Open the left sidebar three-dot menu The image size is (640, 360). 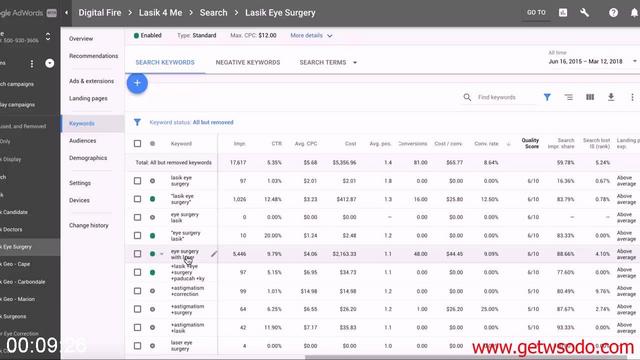click(x=32, y=64)
